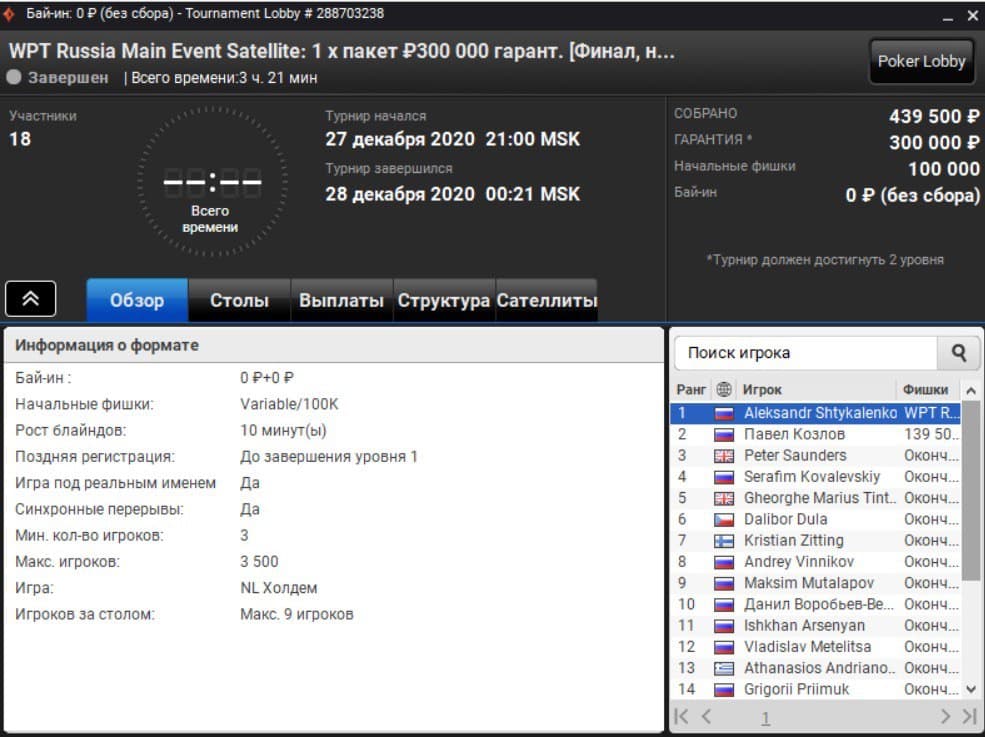The width and height of the screenshot is (985, 737).
Task: Jump to last page of player list
Action: point(968,716)
